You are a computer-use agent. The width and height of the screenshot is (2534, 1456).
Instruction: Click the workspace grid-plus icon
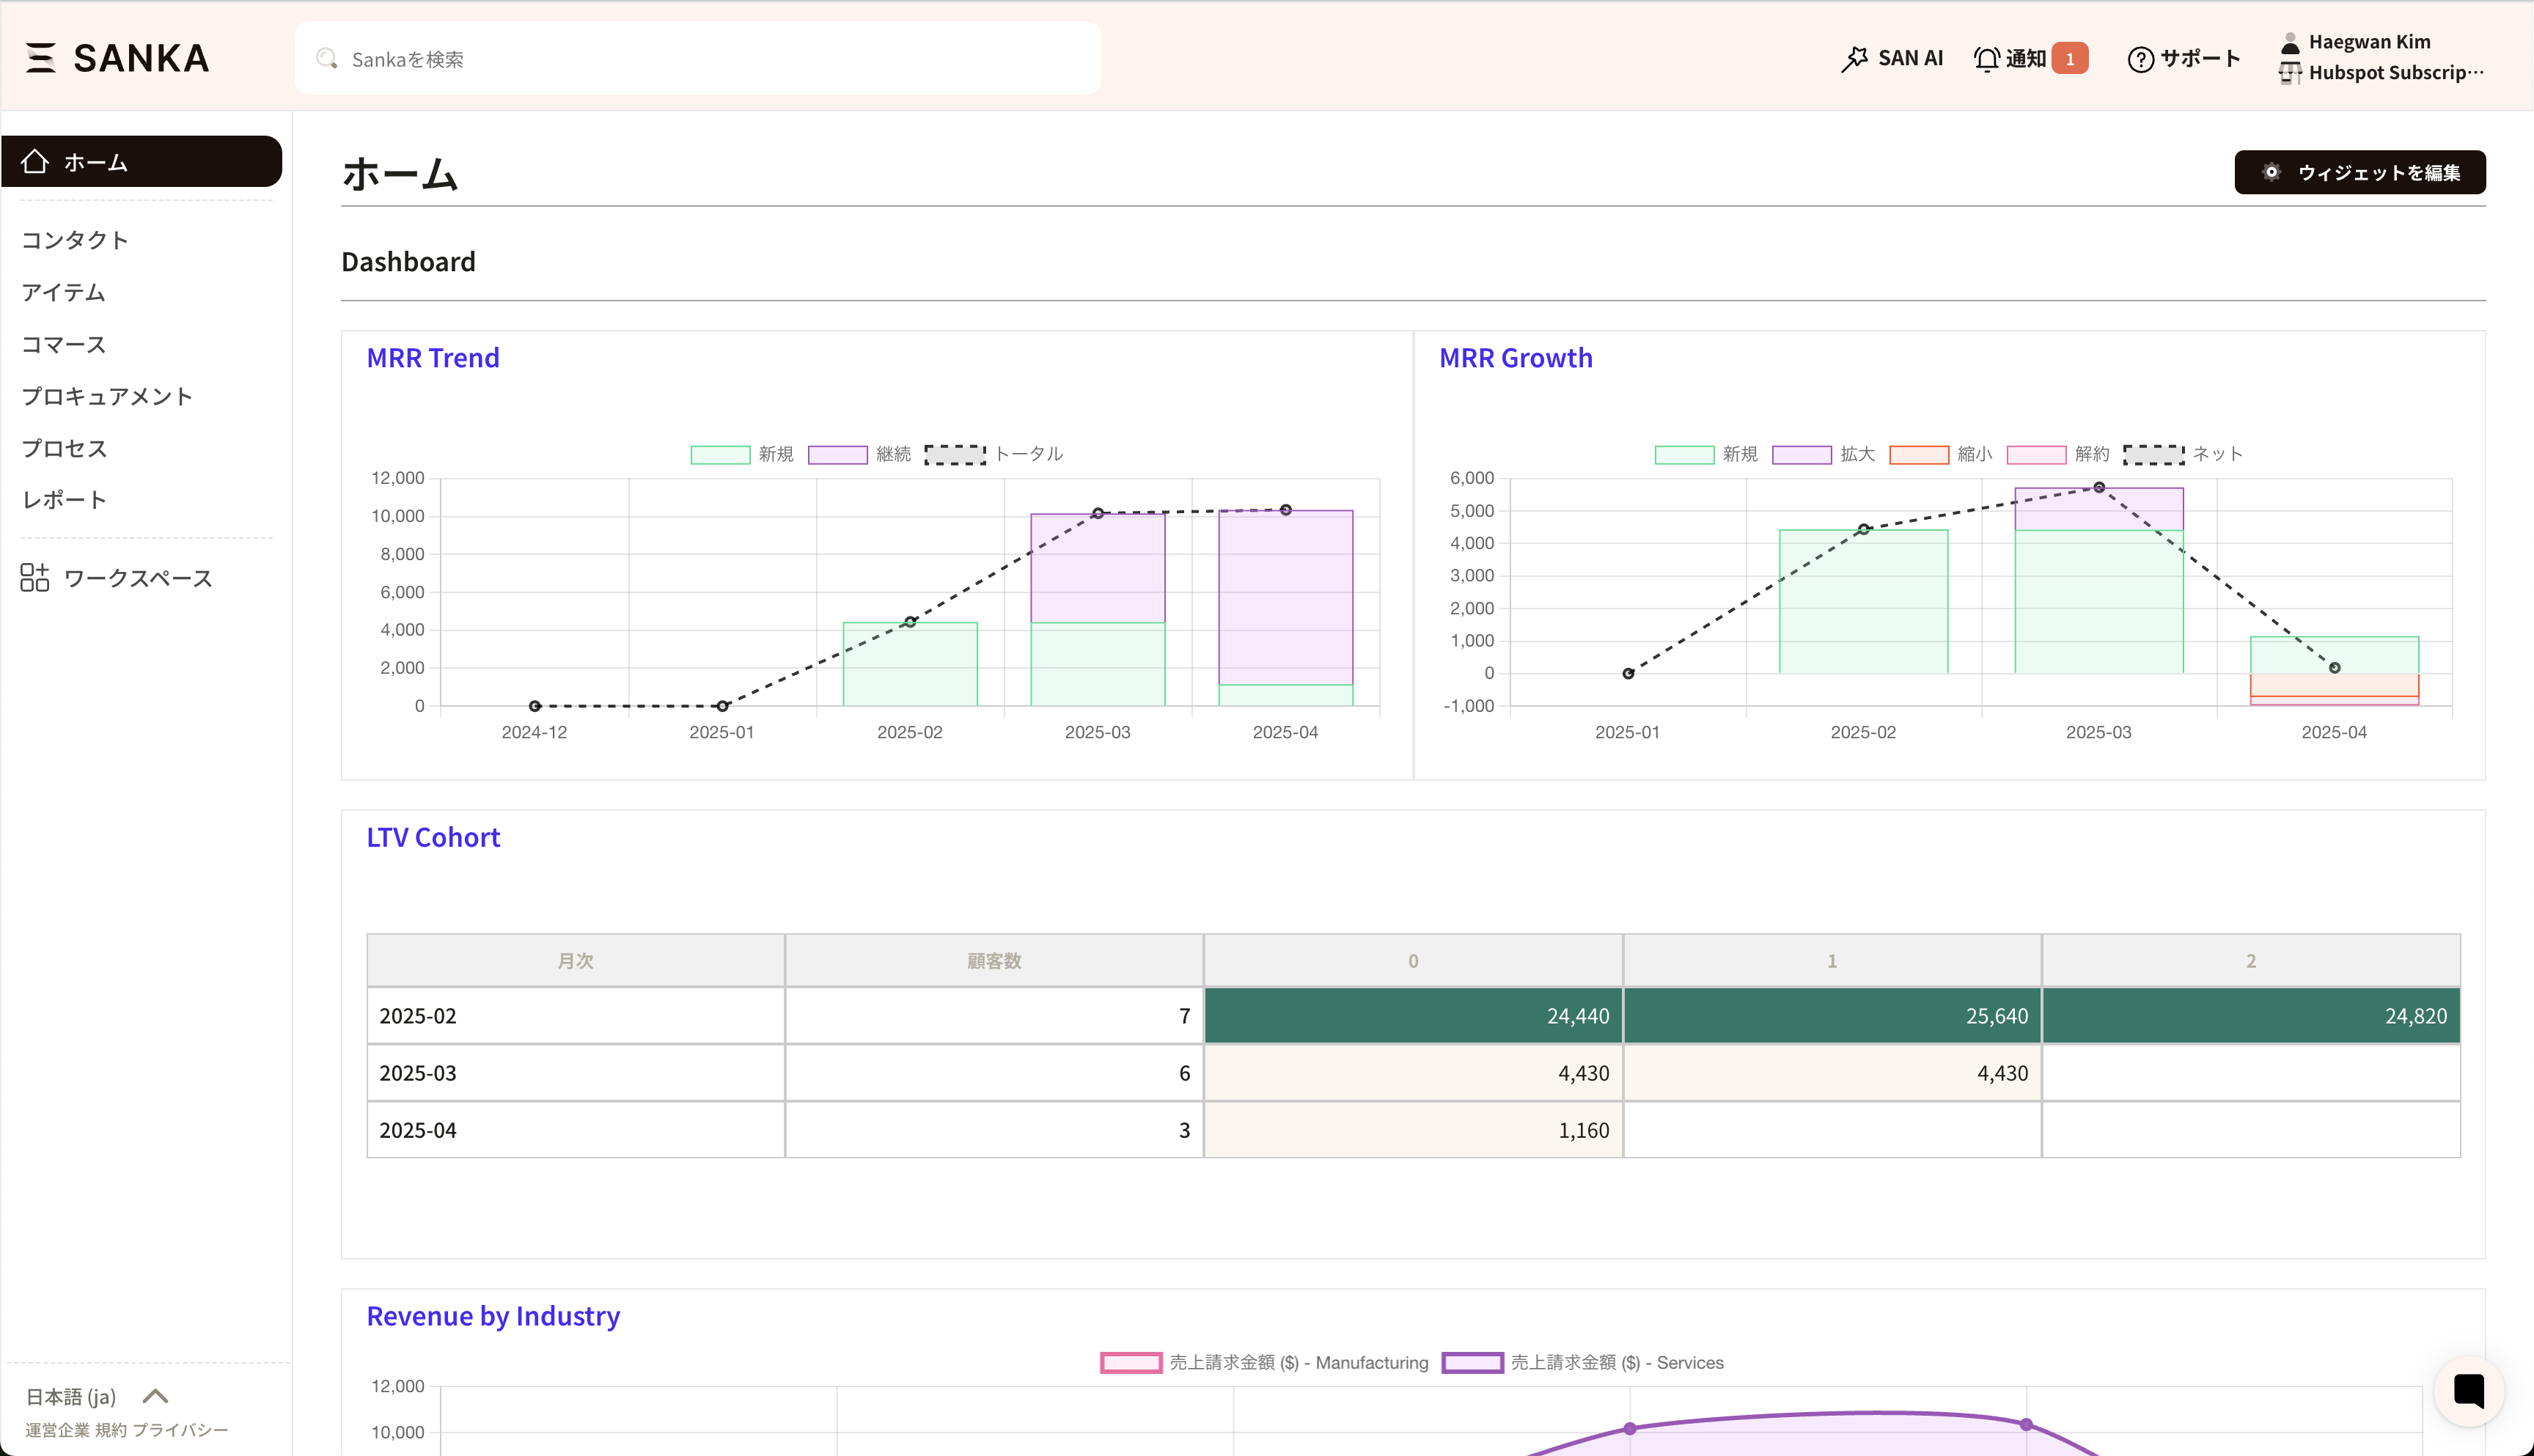[34, 577]
